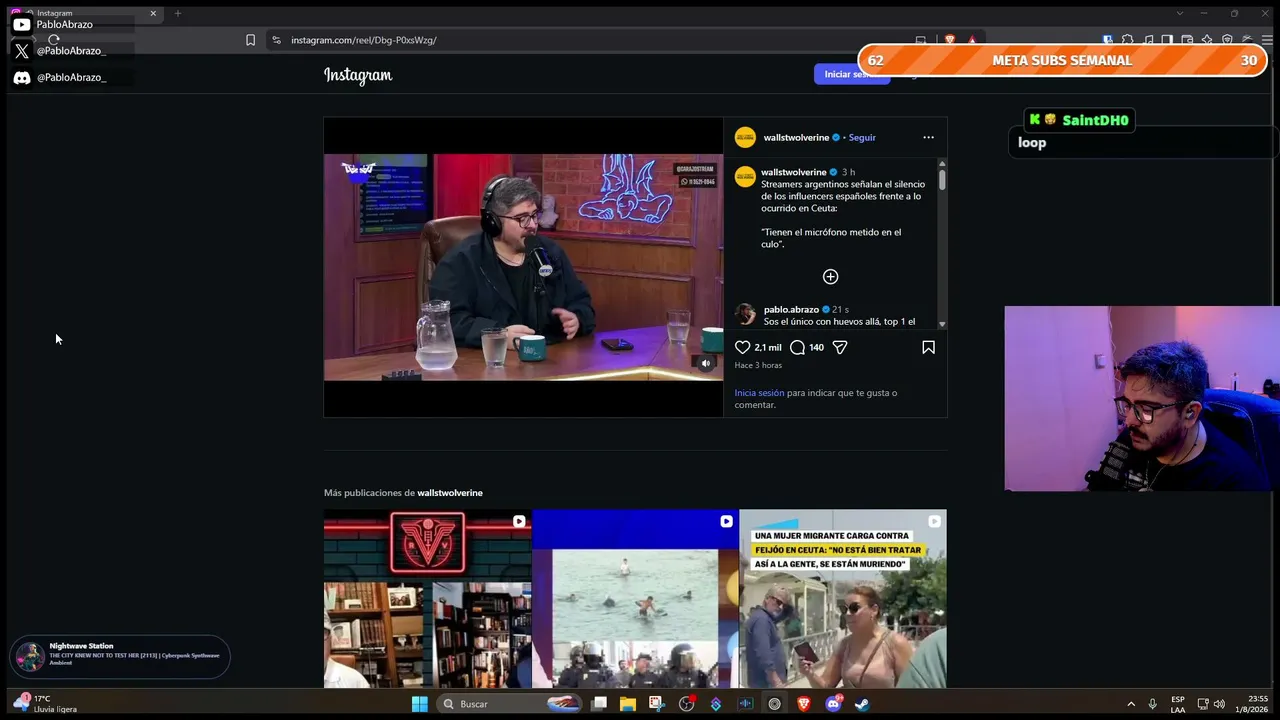Viewport: 1280px width, 720px height.
Task: Click the address bar URL instagram.com/reel
Action: click(x=364, y=40)
